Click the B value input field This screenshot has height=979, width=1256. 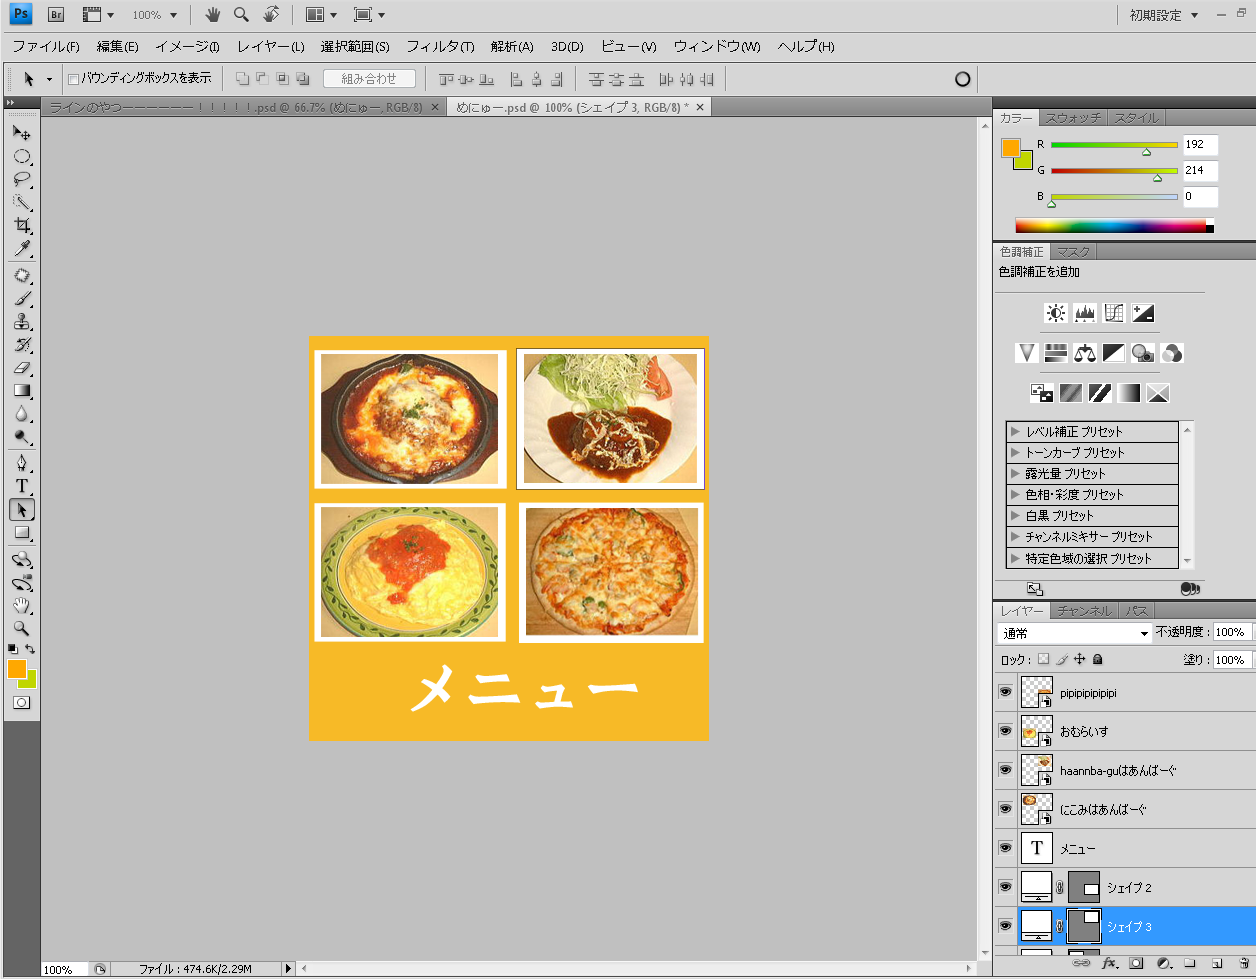tap(1200, 197)
